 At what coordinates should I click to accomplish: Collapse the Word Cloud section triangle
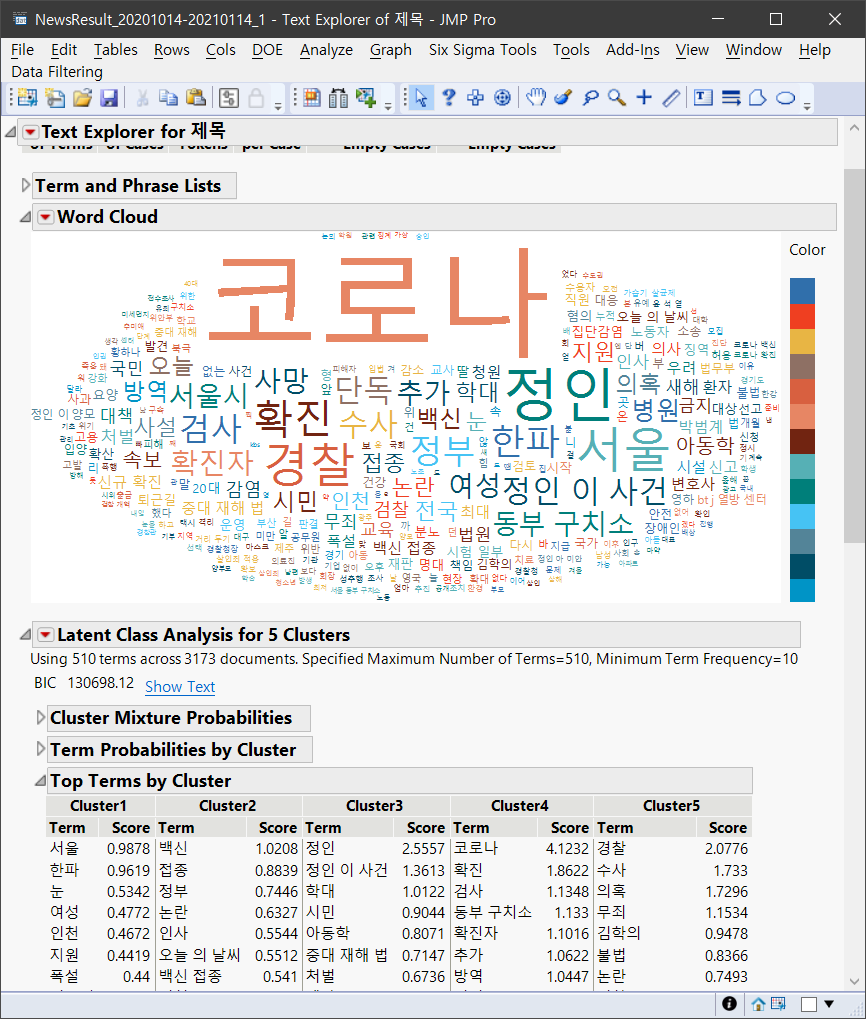pos(25,217)
